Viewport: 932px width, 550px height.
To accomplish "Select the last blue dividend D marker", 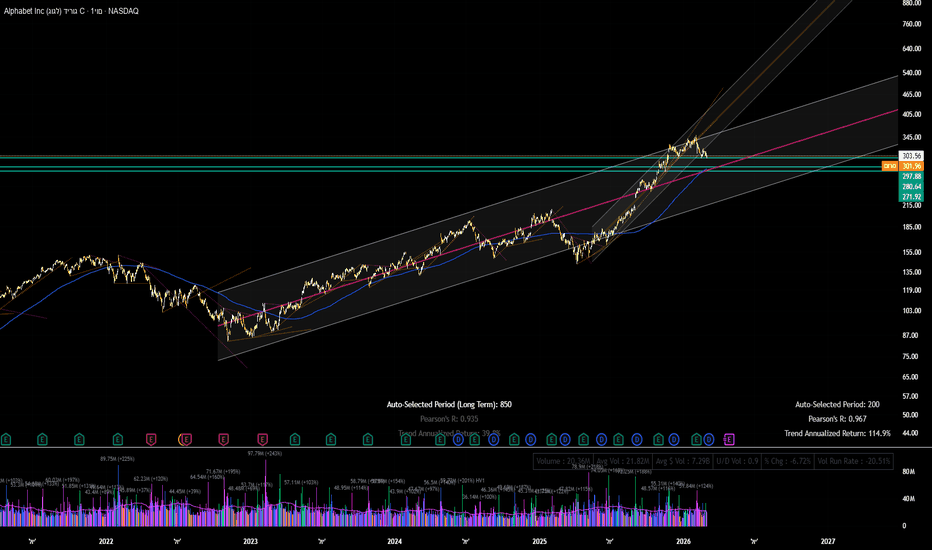I will click(x=709, y=439).
